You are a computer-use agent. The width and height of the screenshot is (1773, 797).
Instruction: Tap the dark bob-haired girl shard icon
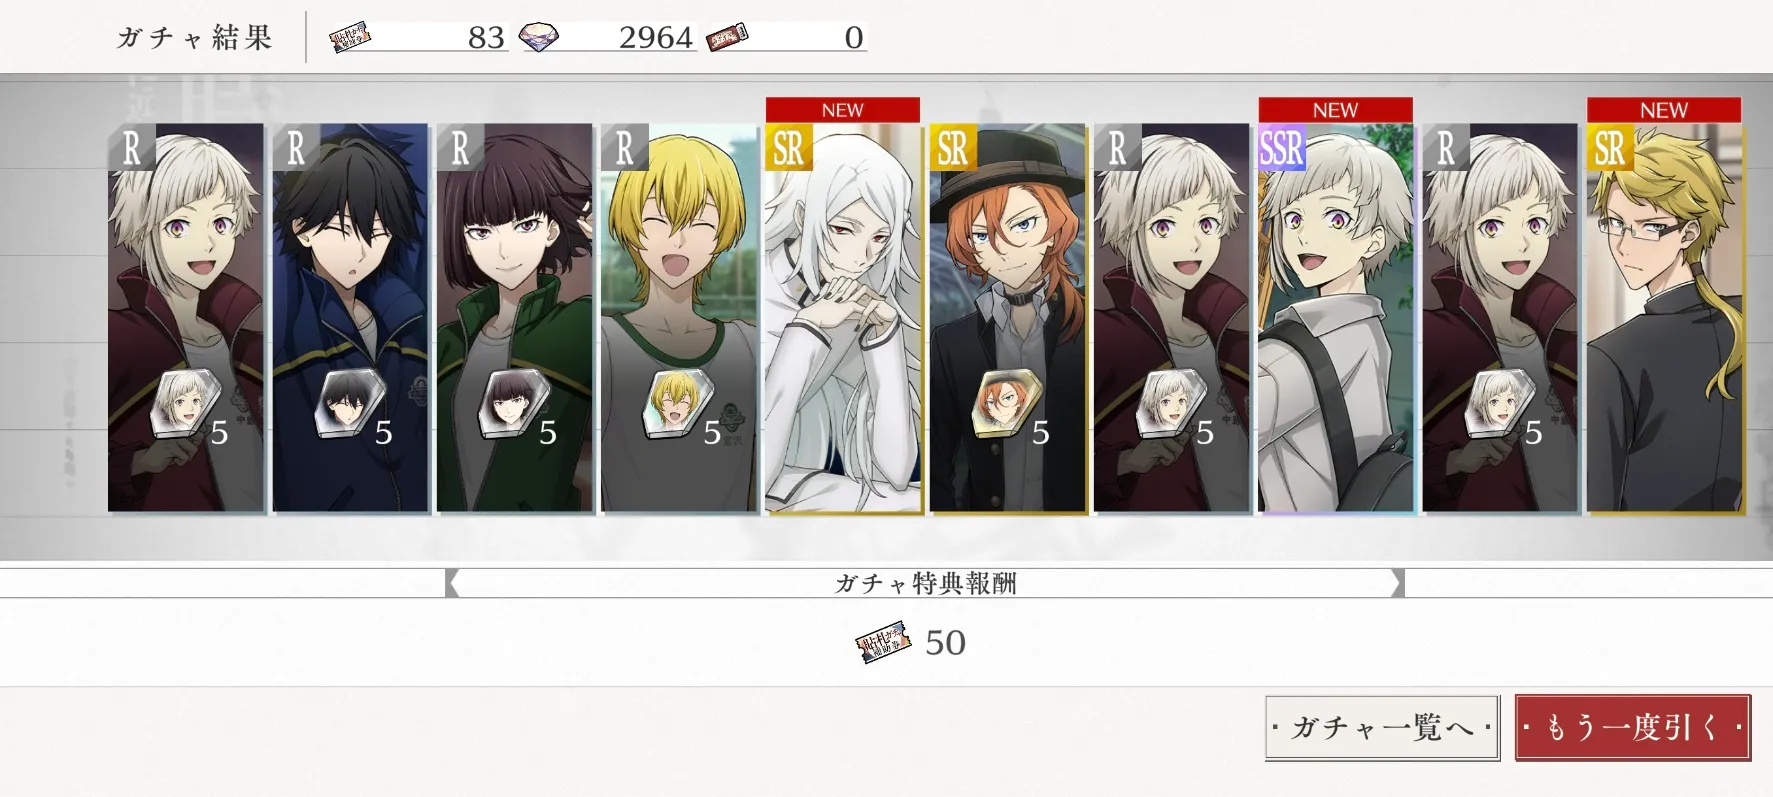(508, 406)
